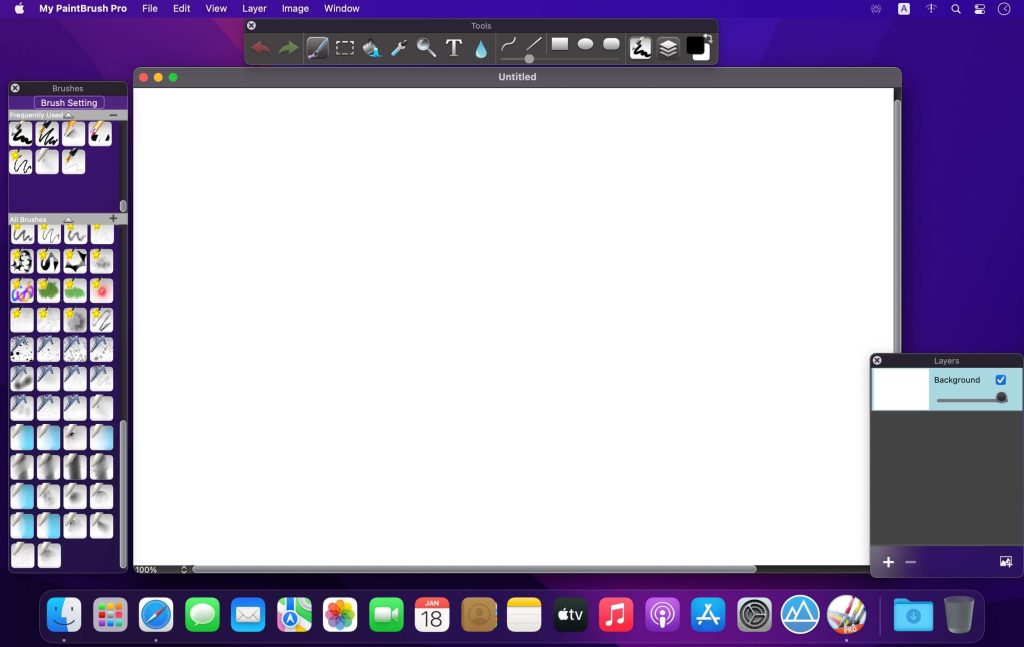
Task: Select the Text tool
Action: (453, 47)
